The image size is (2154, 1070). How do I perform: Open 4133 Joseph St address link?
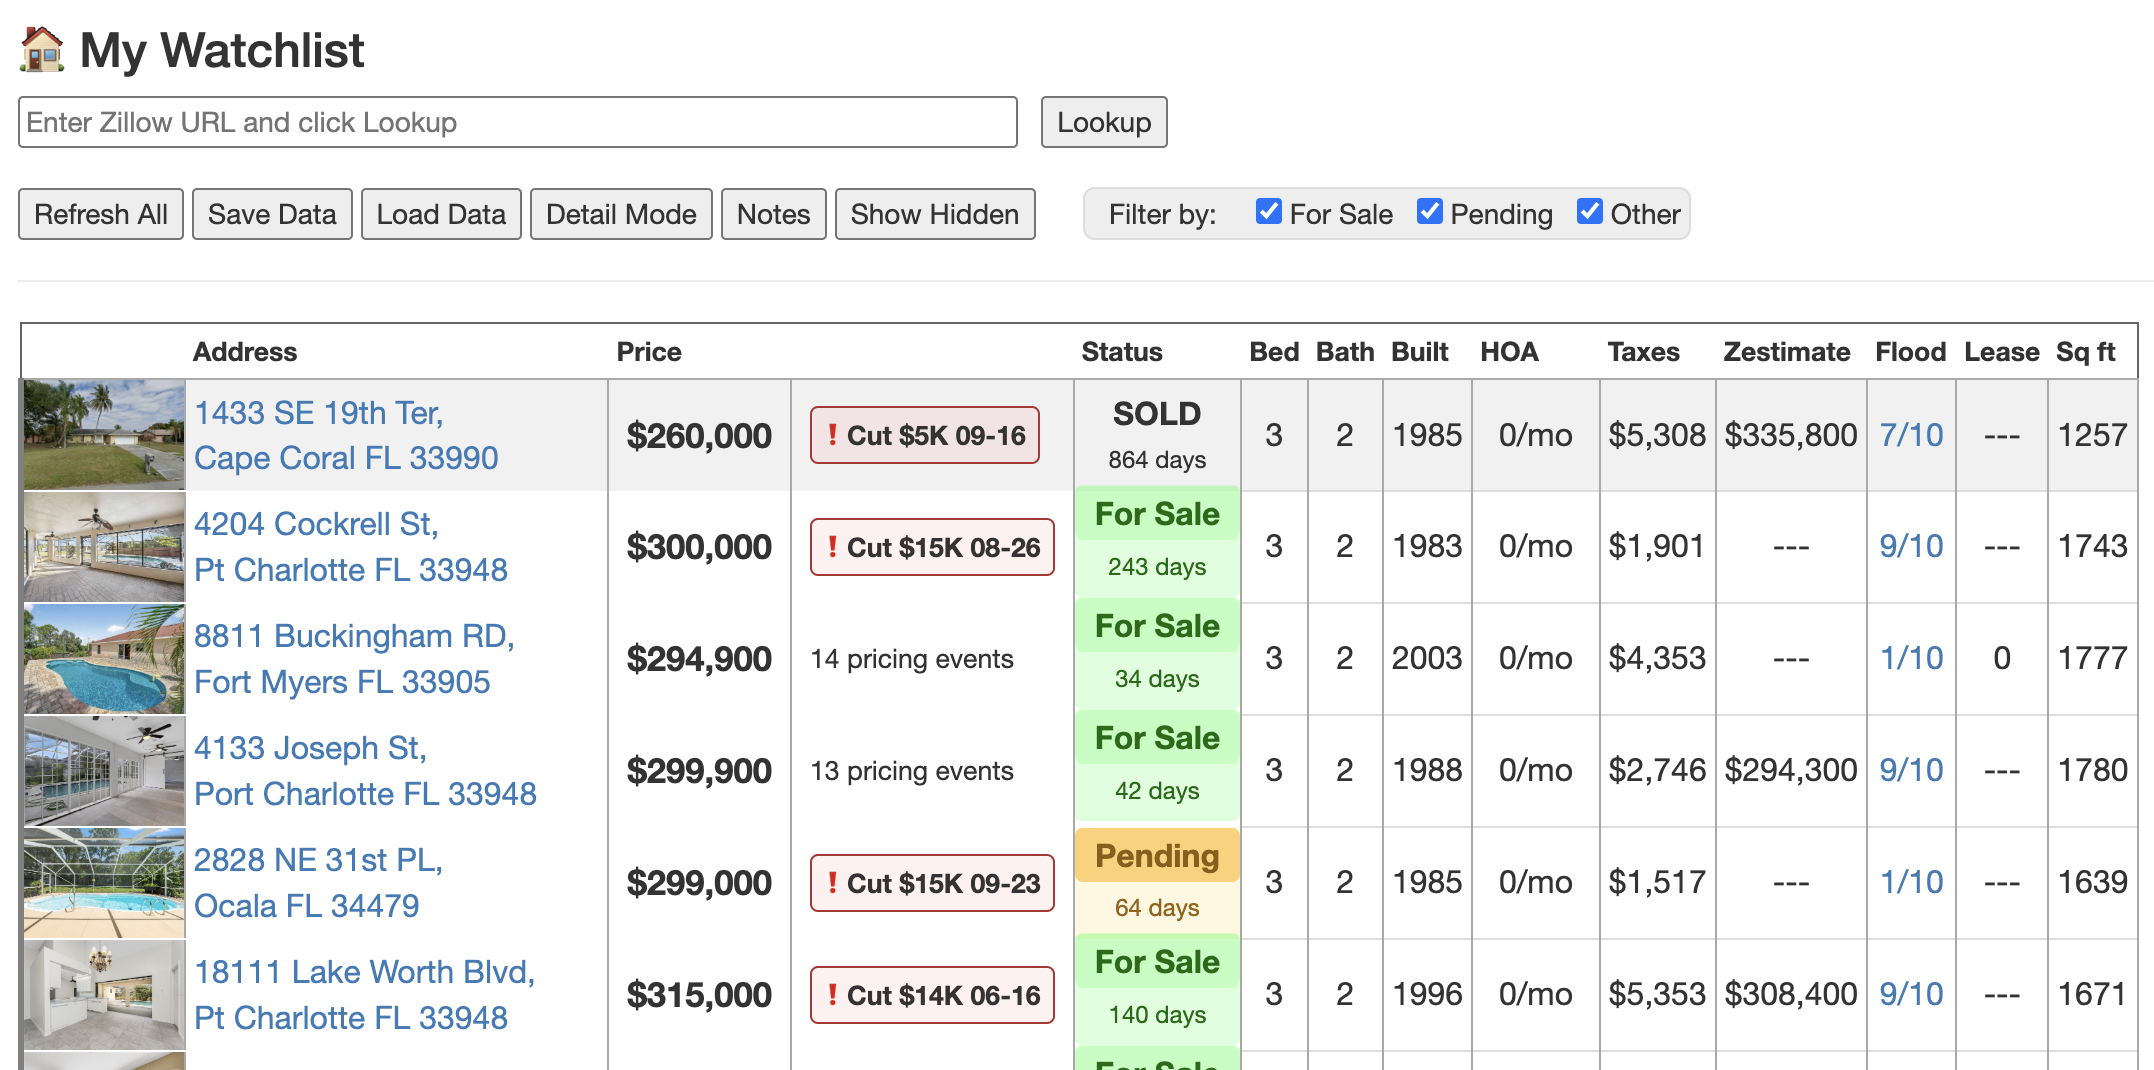(x=365, y=771)
